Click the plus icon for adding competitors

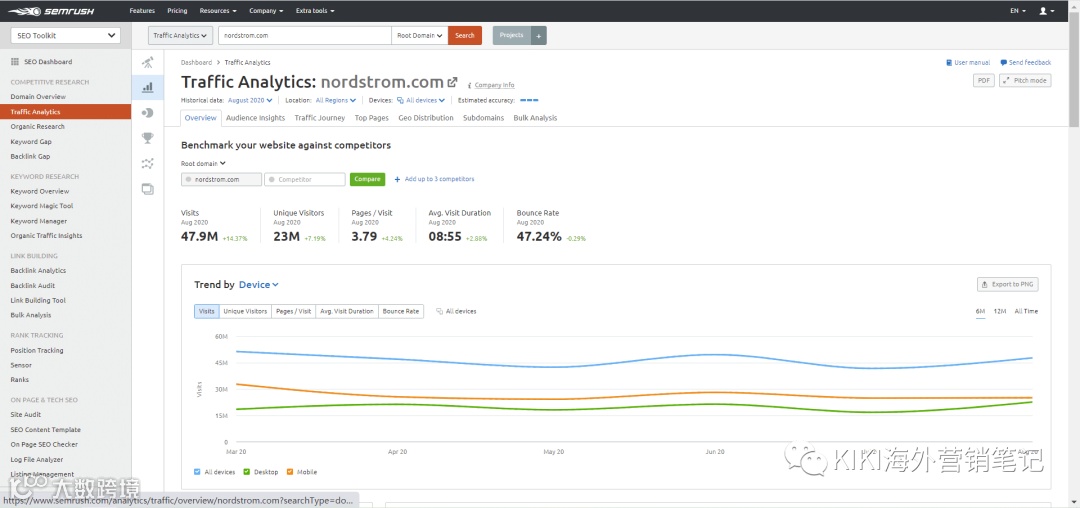397,179
